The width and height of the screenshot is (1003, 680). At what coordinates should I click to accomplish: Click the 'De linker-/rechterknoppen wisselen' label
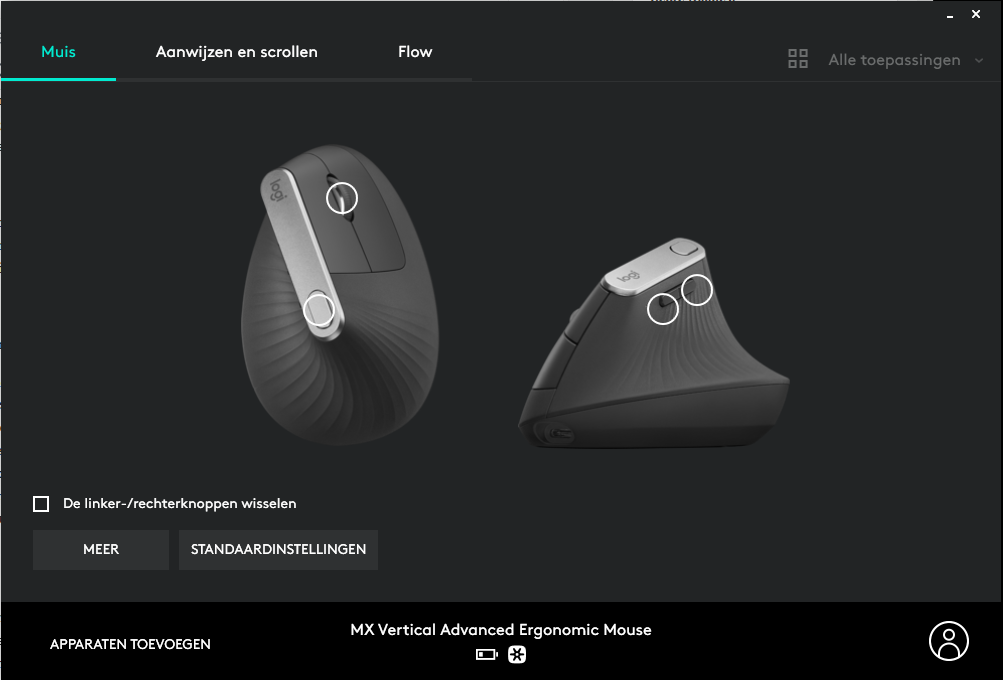point(180,503)
